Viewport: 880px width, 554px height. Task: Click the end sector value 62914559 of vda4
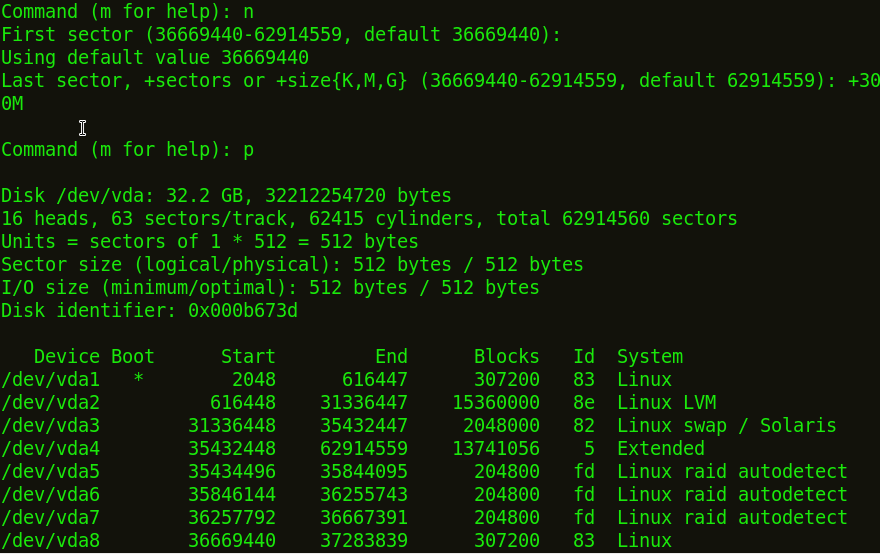364,448
